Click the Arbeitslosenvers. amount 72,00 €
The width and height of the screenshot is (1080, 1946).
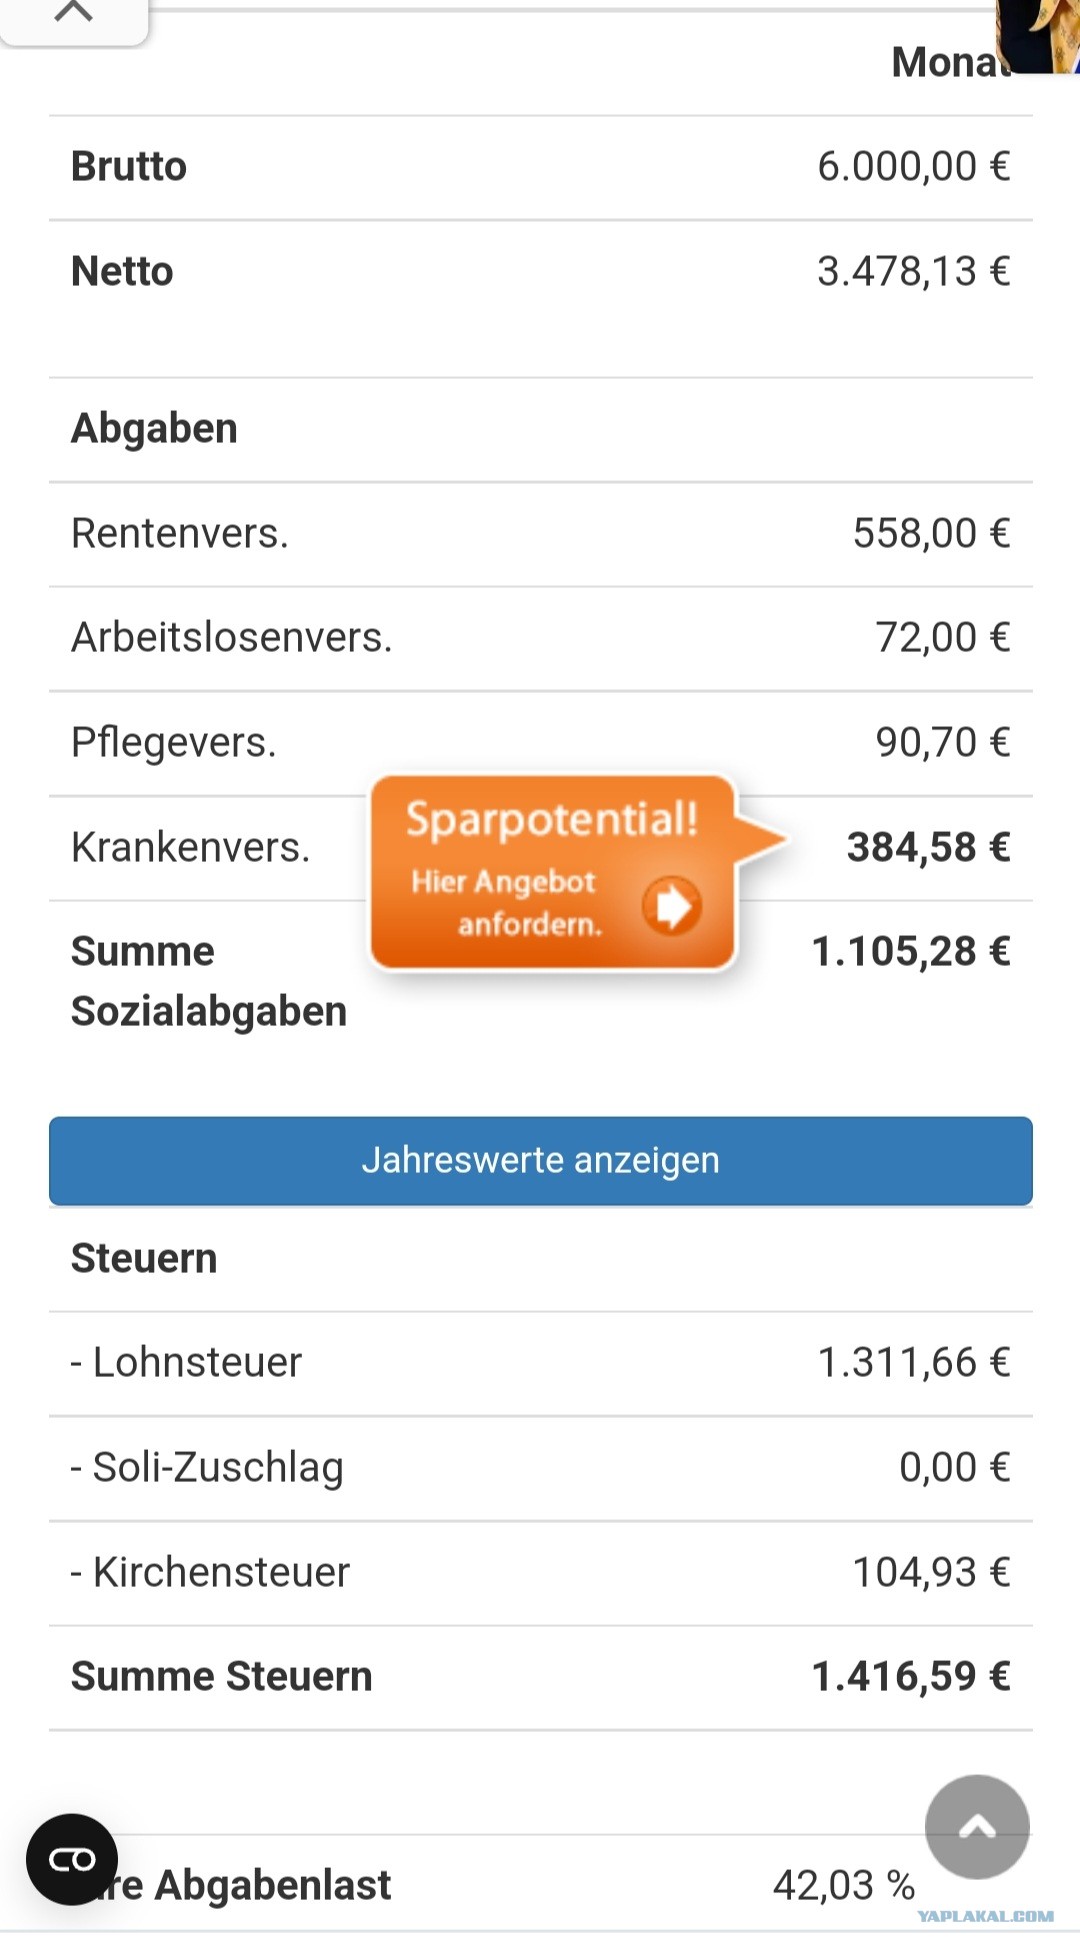tap(943, 637)
